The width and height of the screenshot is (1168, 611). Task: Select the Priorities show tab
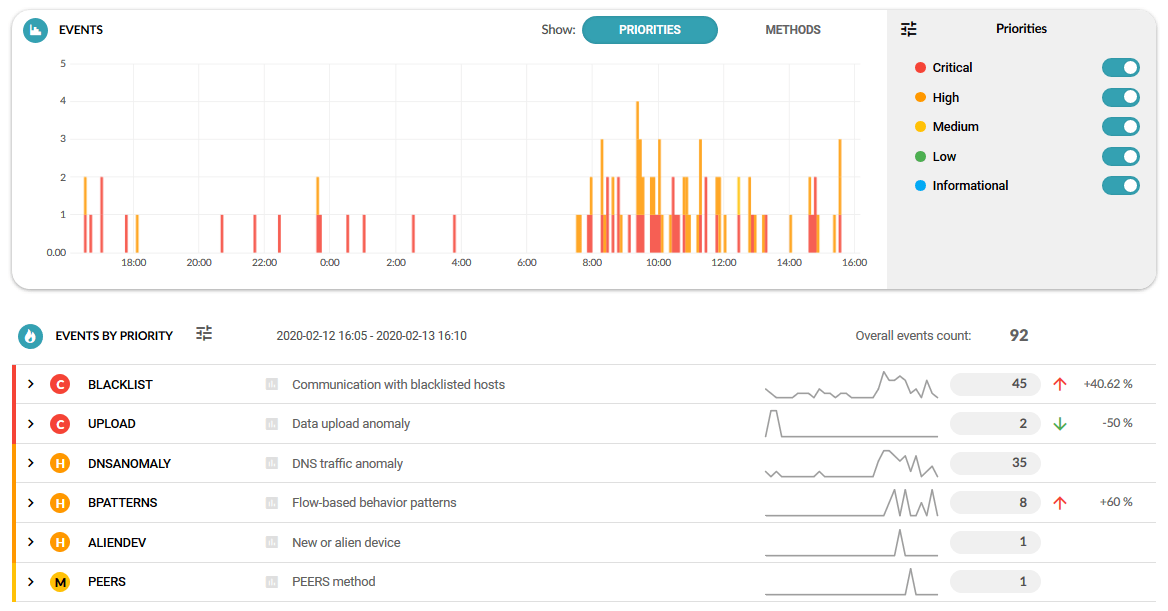[x=649, y=30]
